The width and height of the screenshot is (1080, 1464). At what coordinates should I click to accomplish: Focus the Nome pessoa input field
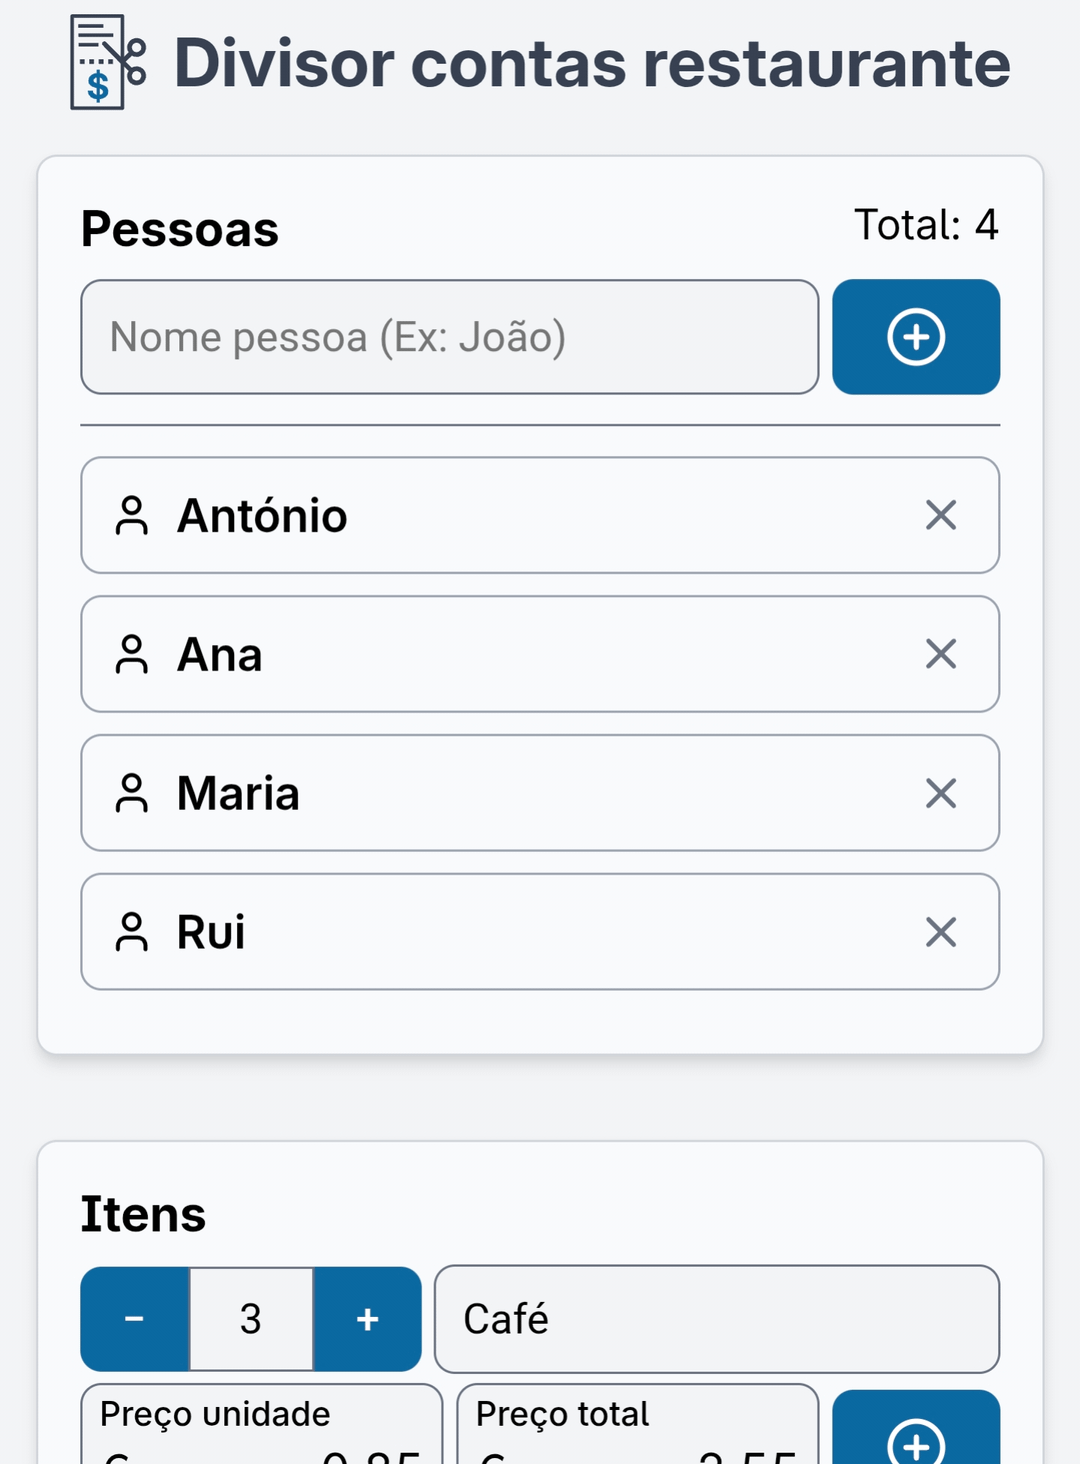coord(450,337)
